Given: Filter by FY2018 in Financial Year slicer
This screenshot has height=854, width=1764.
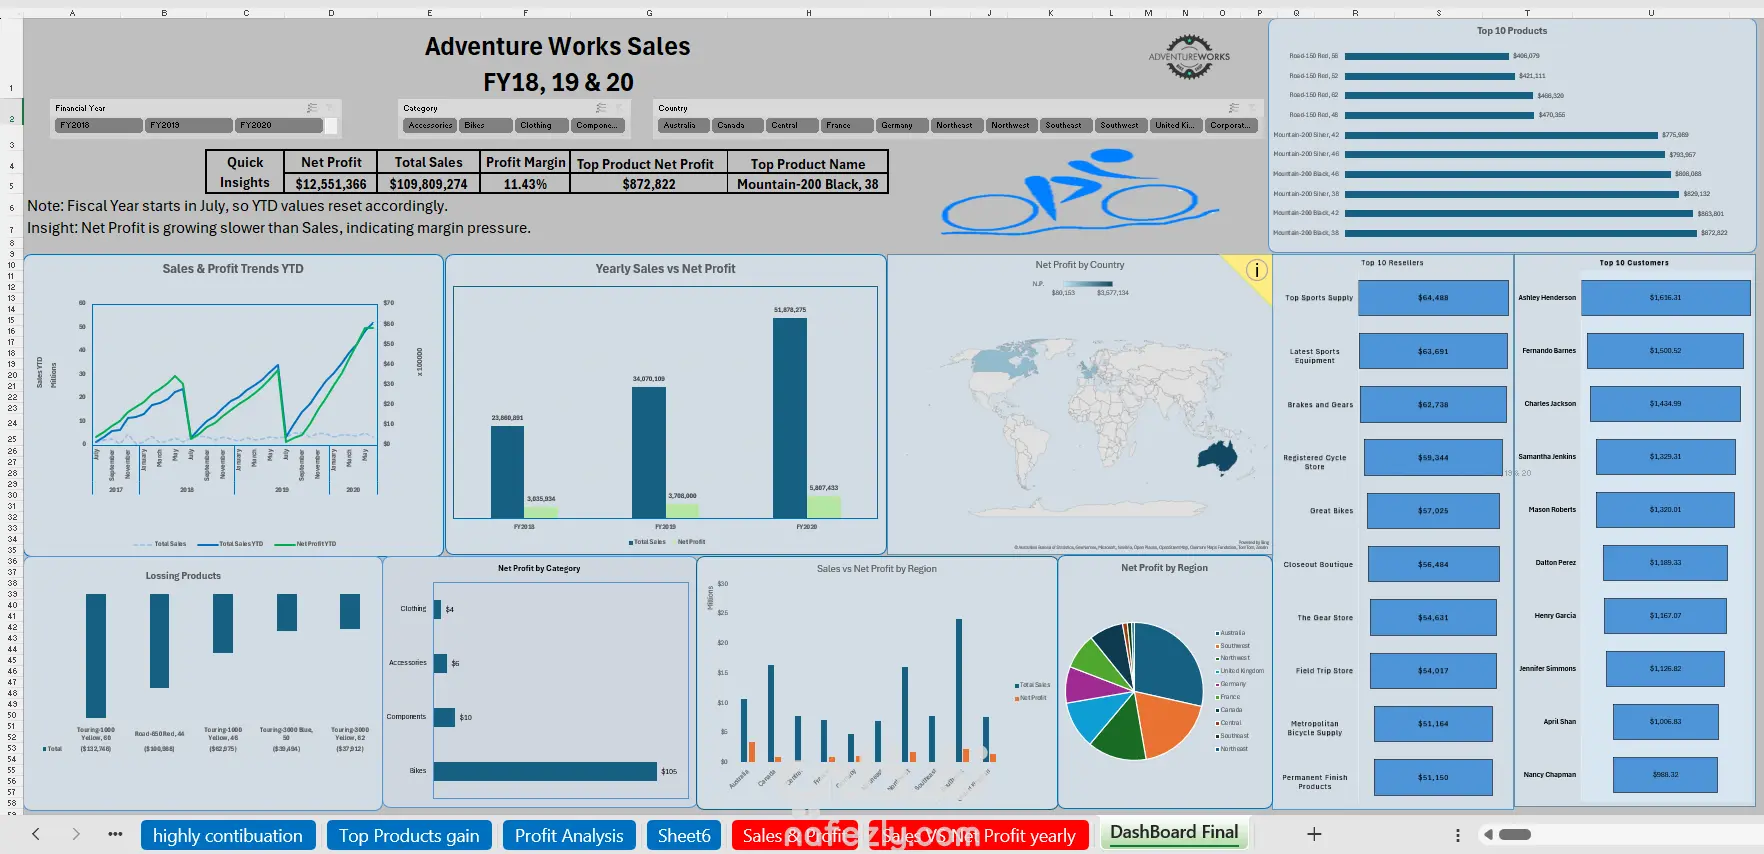Looking at the screenshot, I should pyautogui.click(x=98, y=126).
